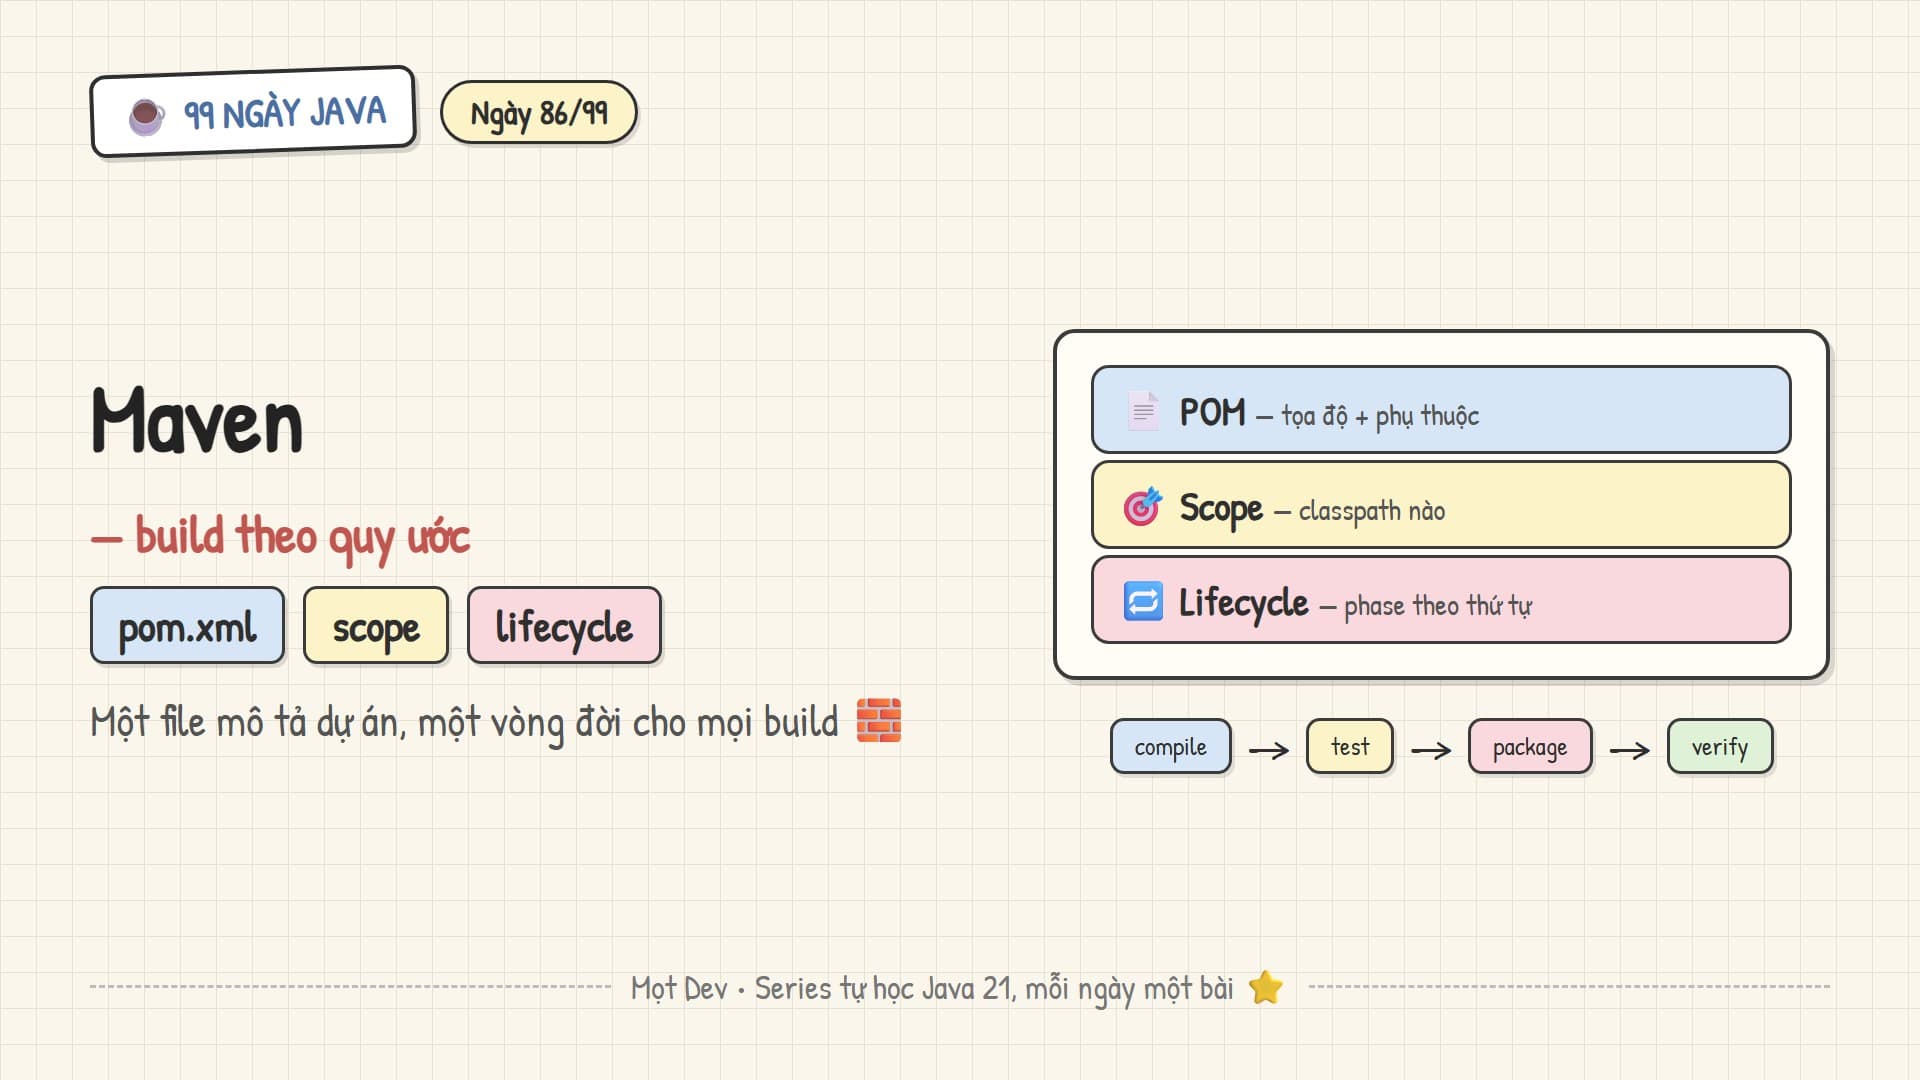This screenshot has width=1920, height=1080.
Task: Click the footer text 'Series tự học Java 21'
Action: 885,988
